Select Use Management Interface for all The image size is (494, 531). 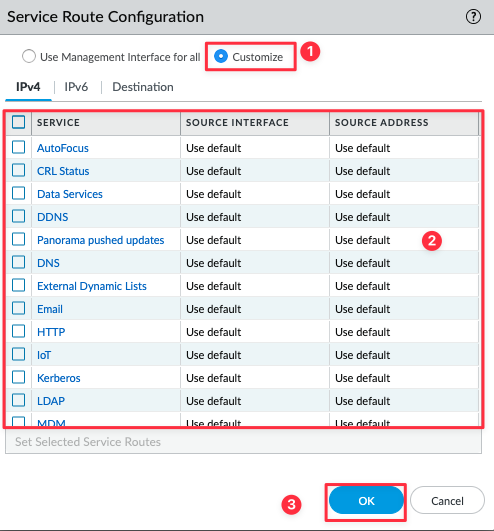29,56
